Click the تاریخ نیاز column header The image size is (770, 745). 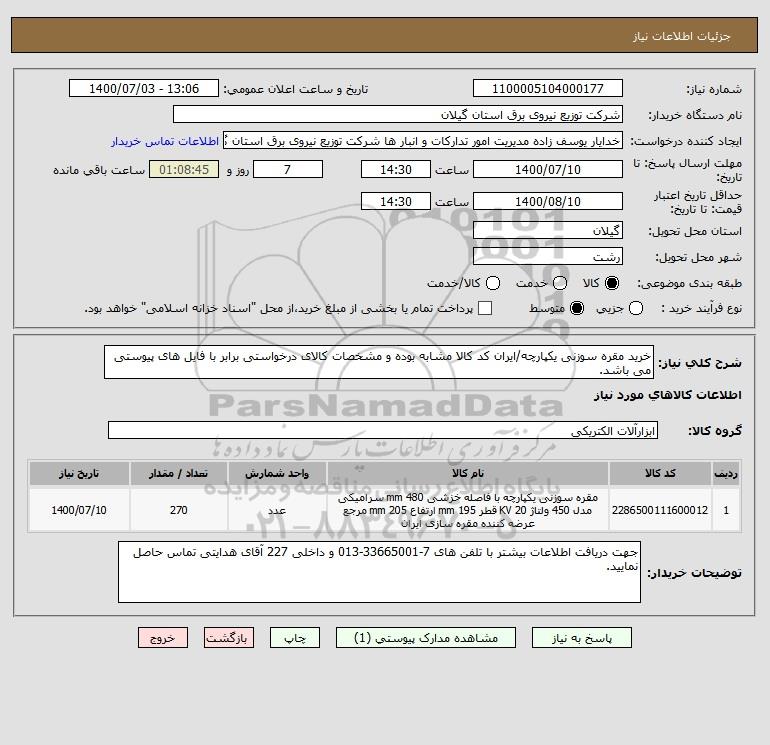pyautogui.click(x=79, y=473)
